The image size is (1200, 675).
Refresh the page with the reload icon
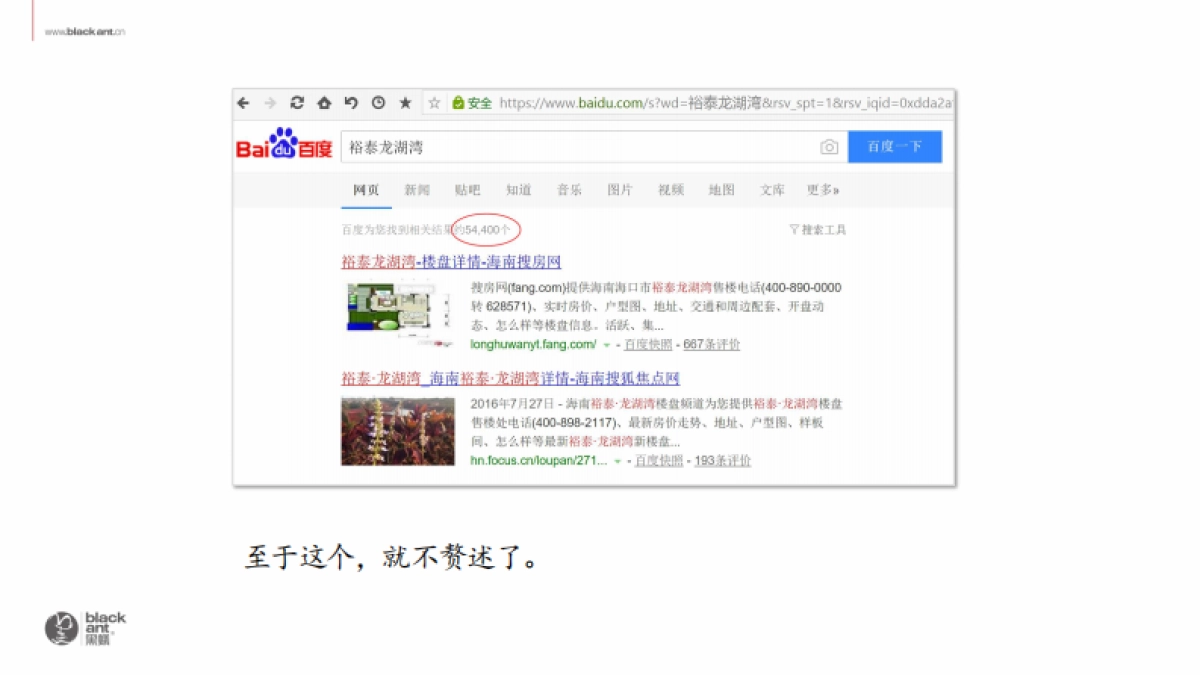tap(297, 103)
